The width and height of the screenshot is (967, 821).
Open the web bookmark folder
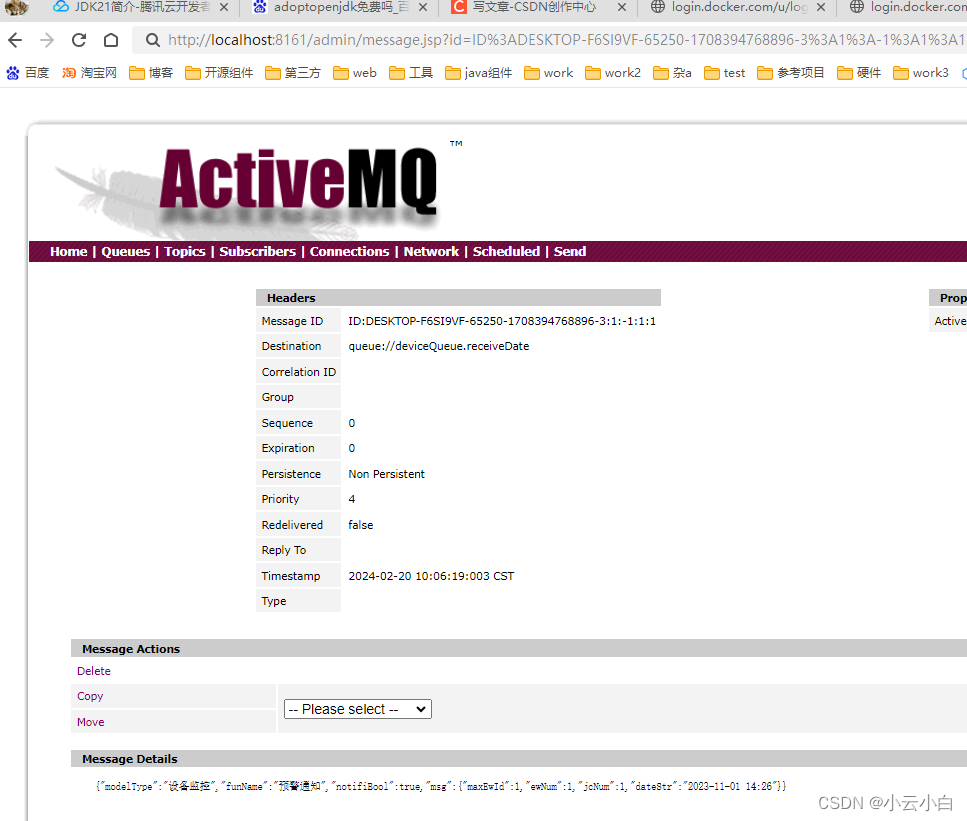(355, 73)
